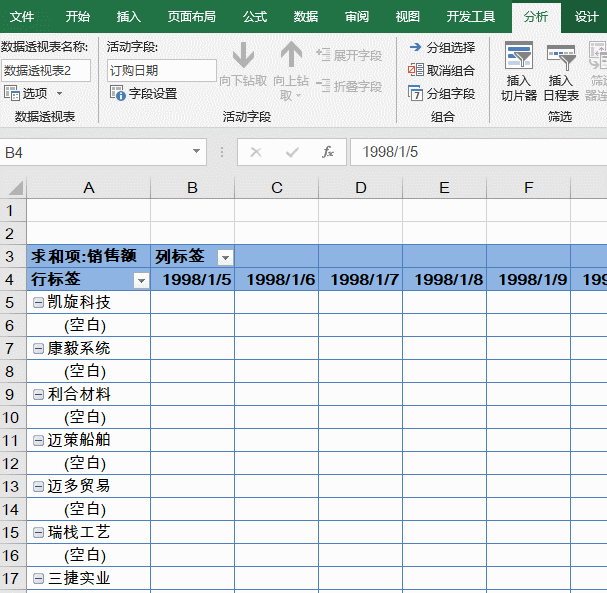Click cell 求和项:销售额

click(89, 256)
